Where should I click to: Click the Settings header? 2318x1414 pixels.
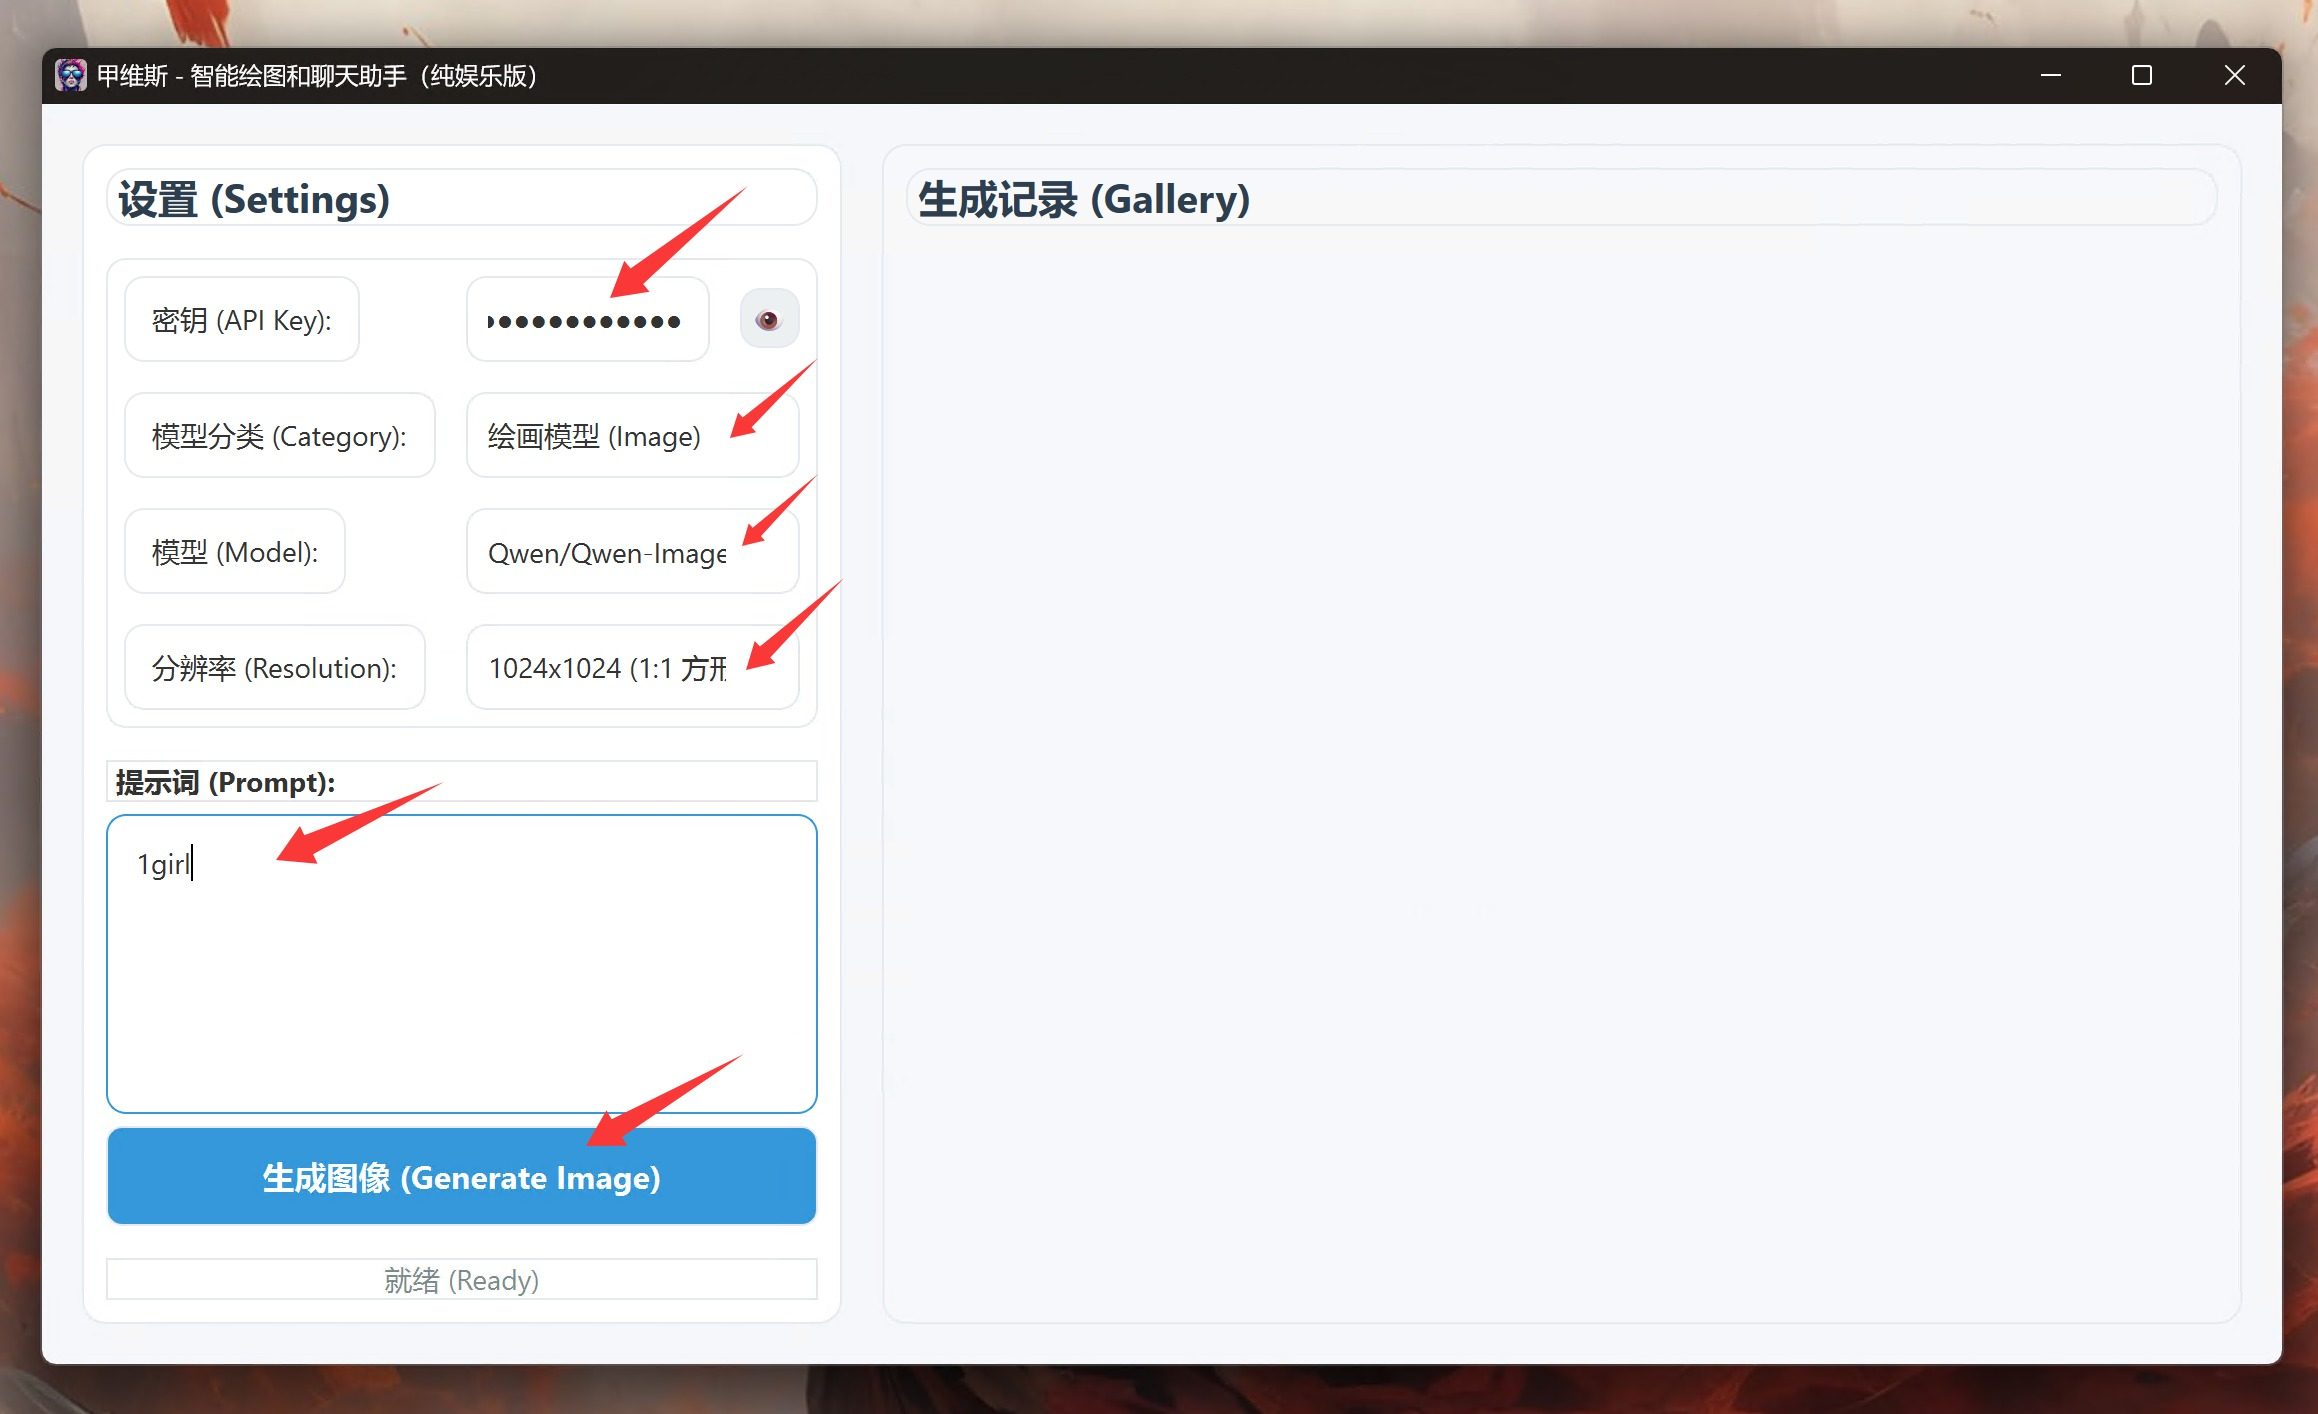[x=255, y=199]
